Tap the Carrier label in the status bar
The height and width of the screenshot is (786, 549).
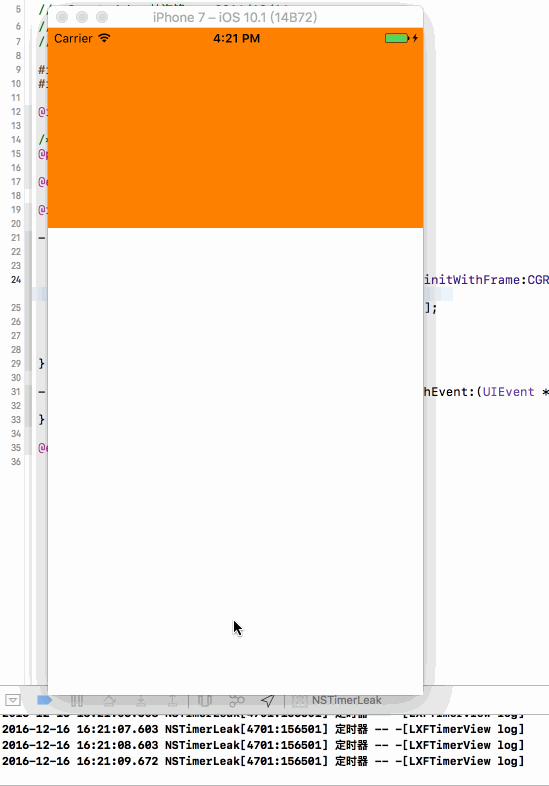point(73,39)
